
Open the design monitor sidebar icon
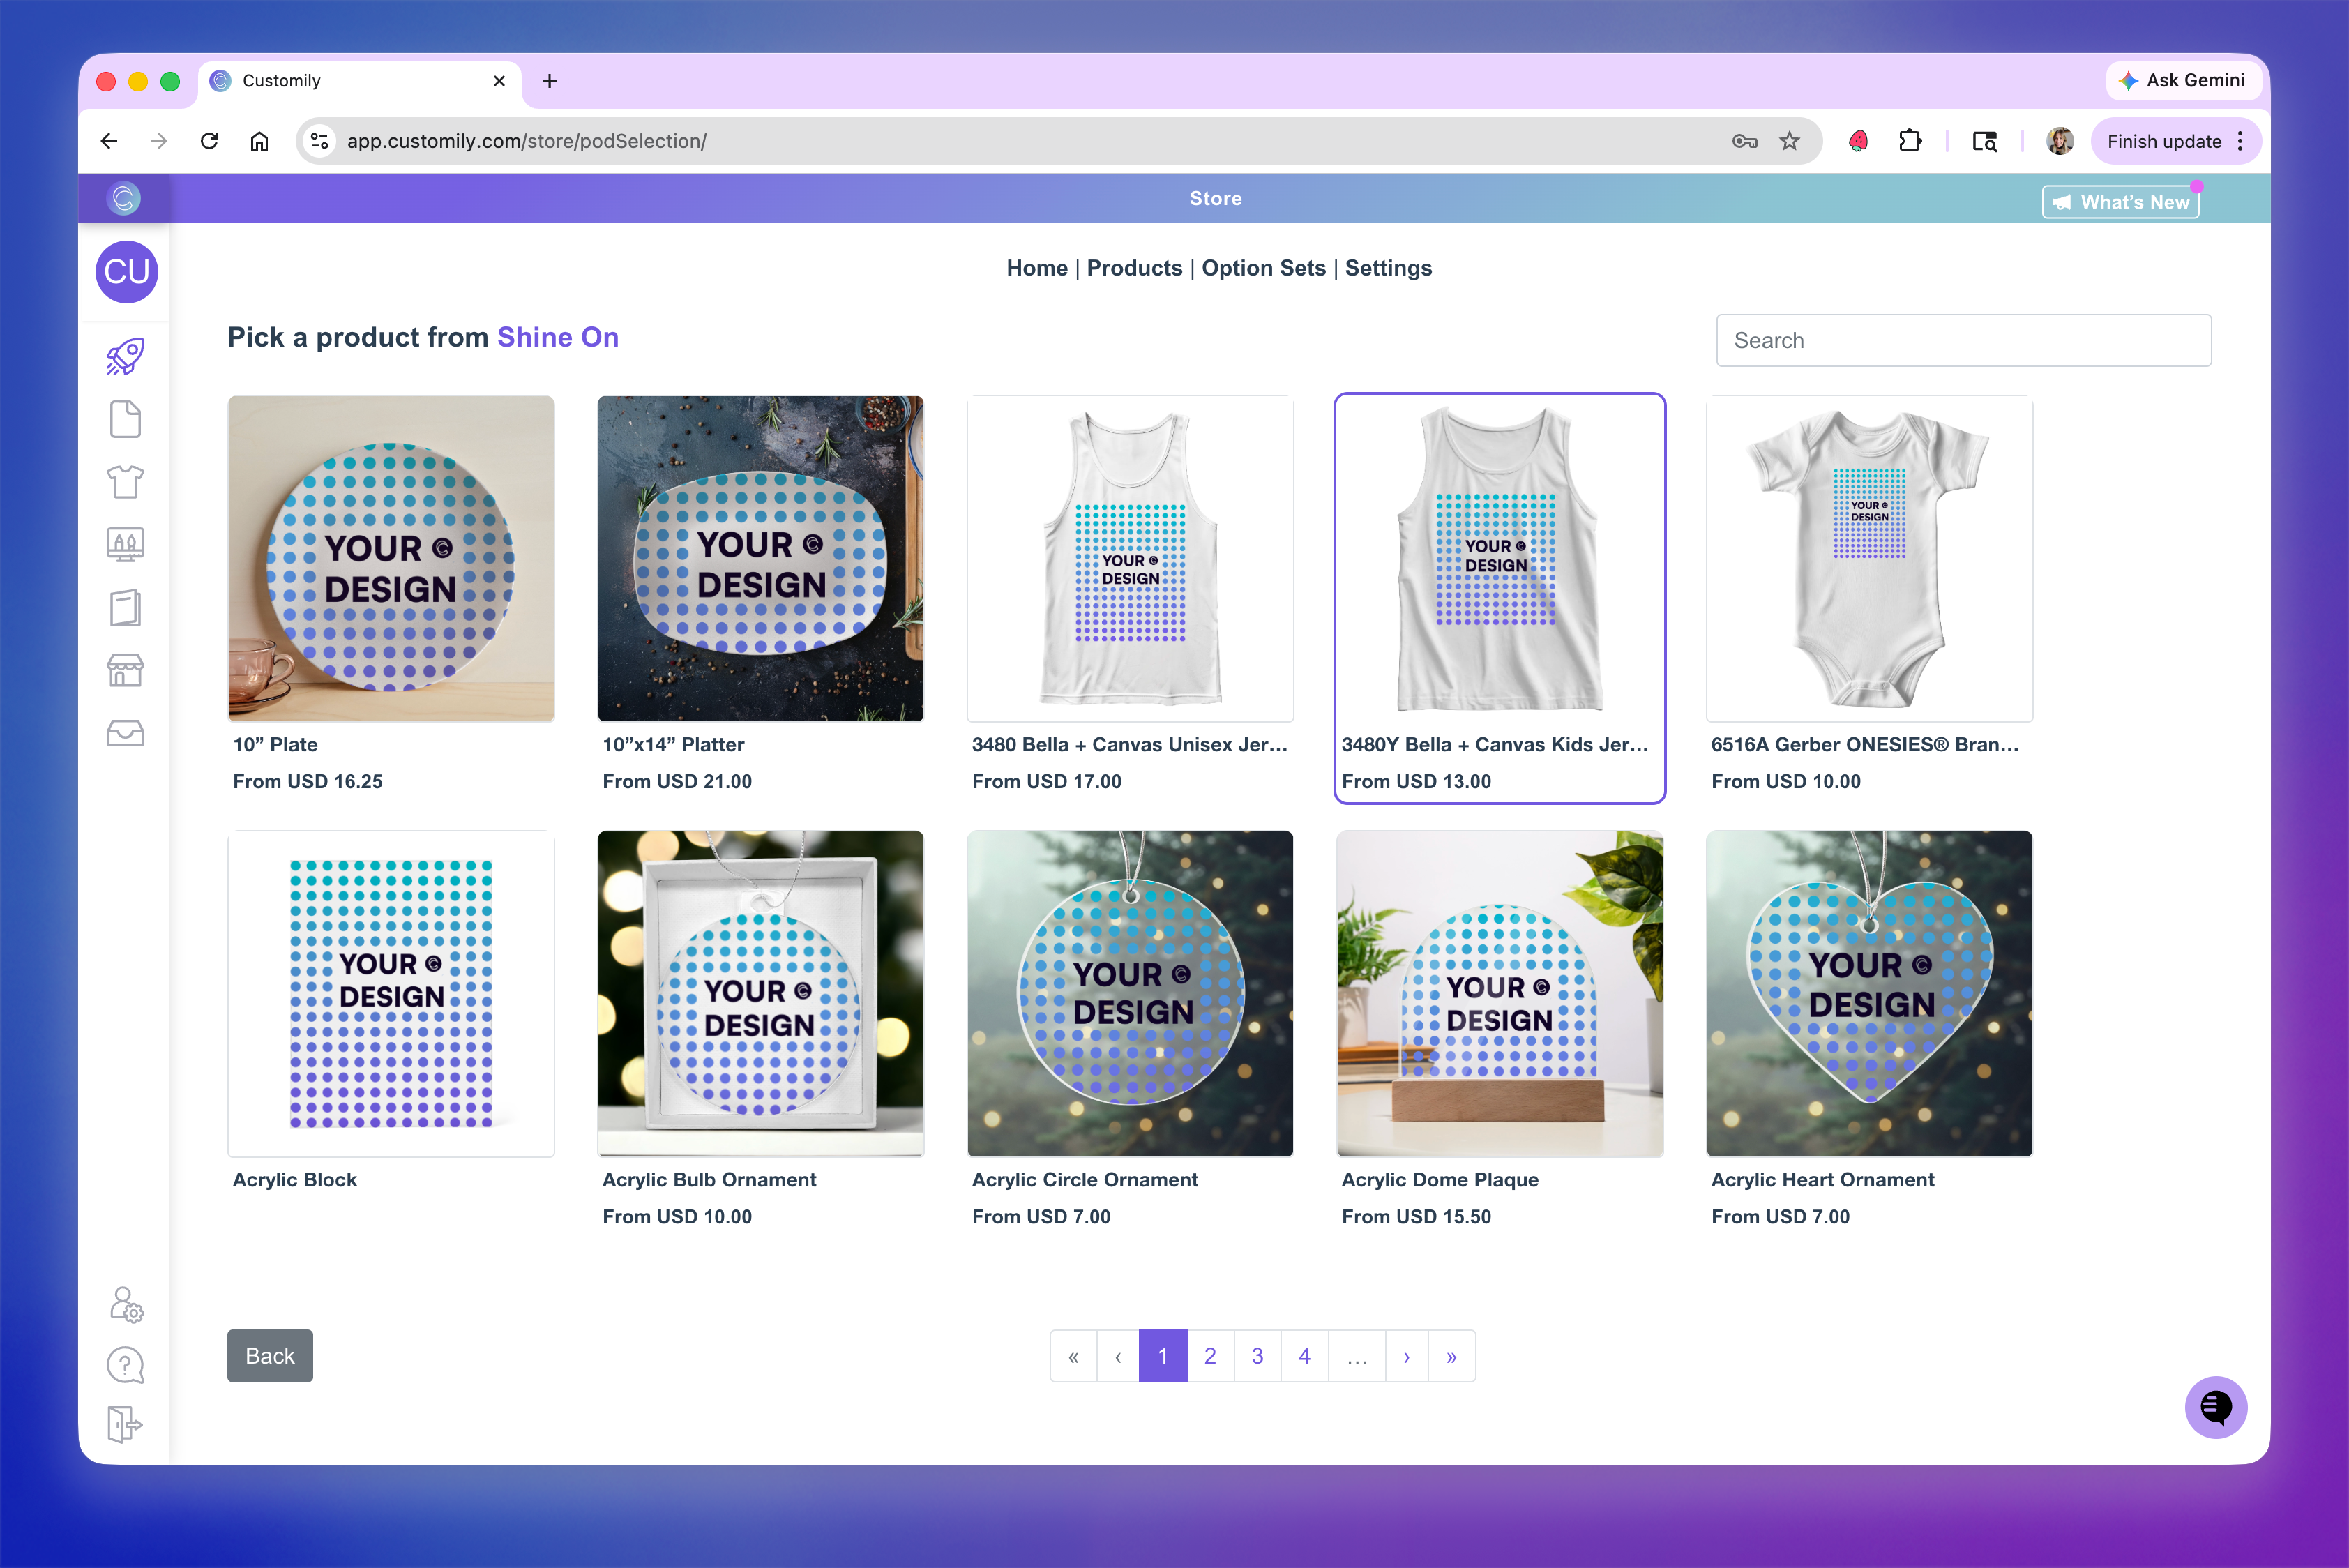coord(126,545)
